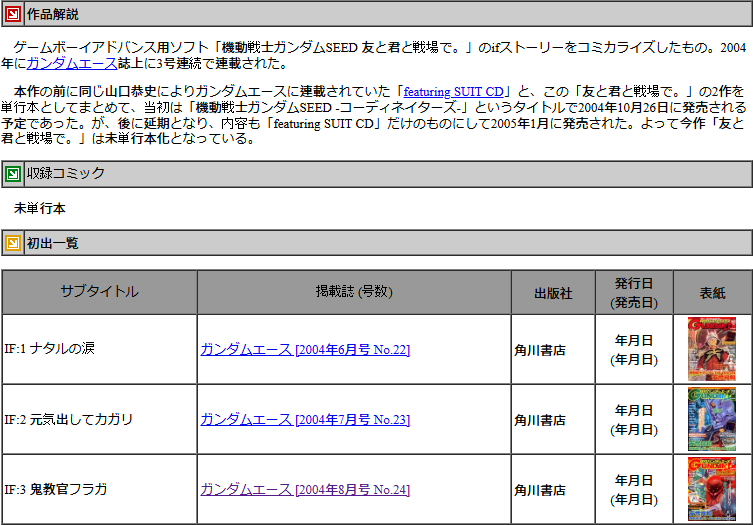Viewport: 753px width, 525px height.
Task: Click 角川書店 in the IF:1 row
Action: [x=540, y=350]
